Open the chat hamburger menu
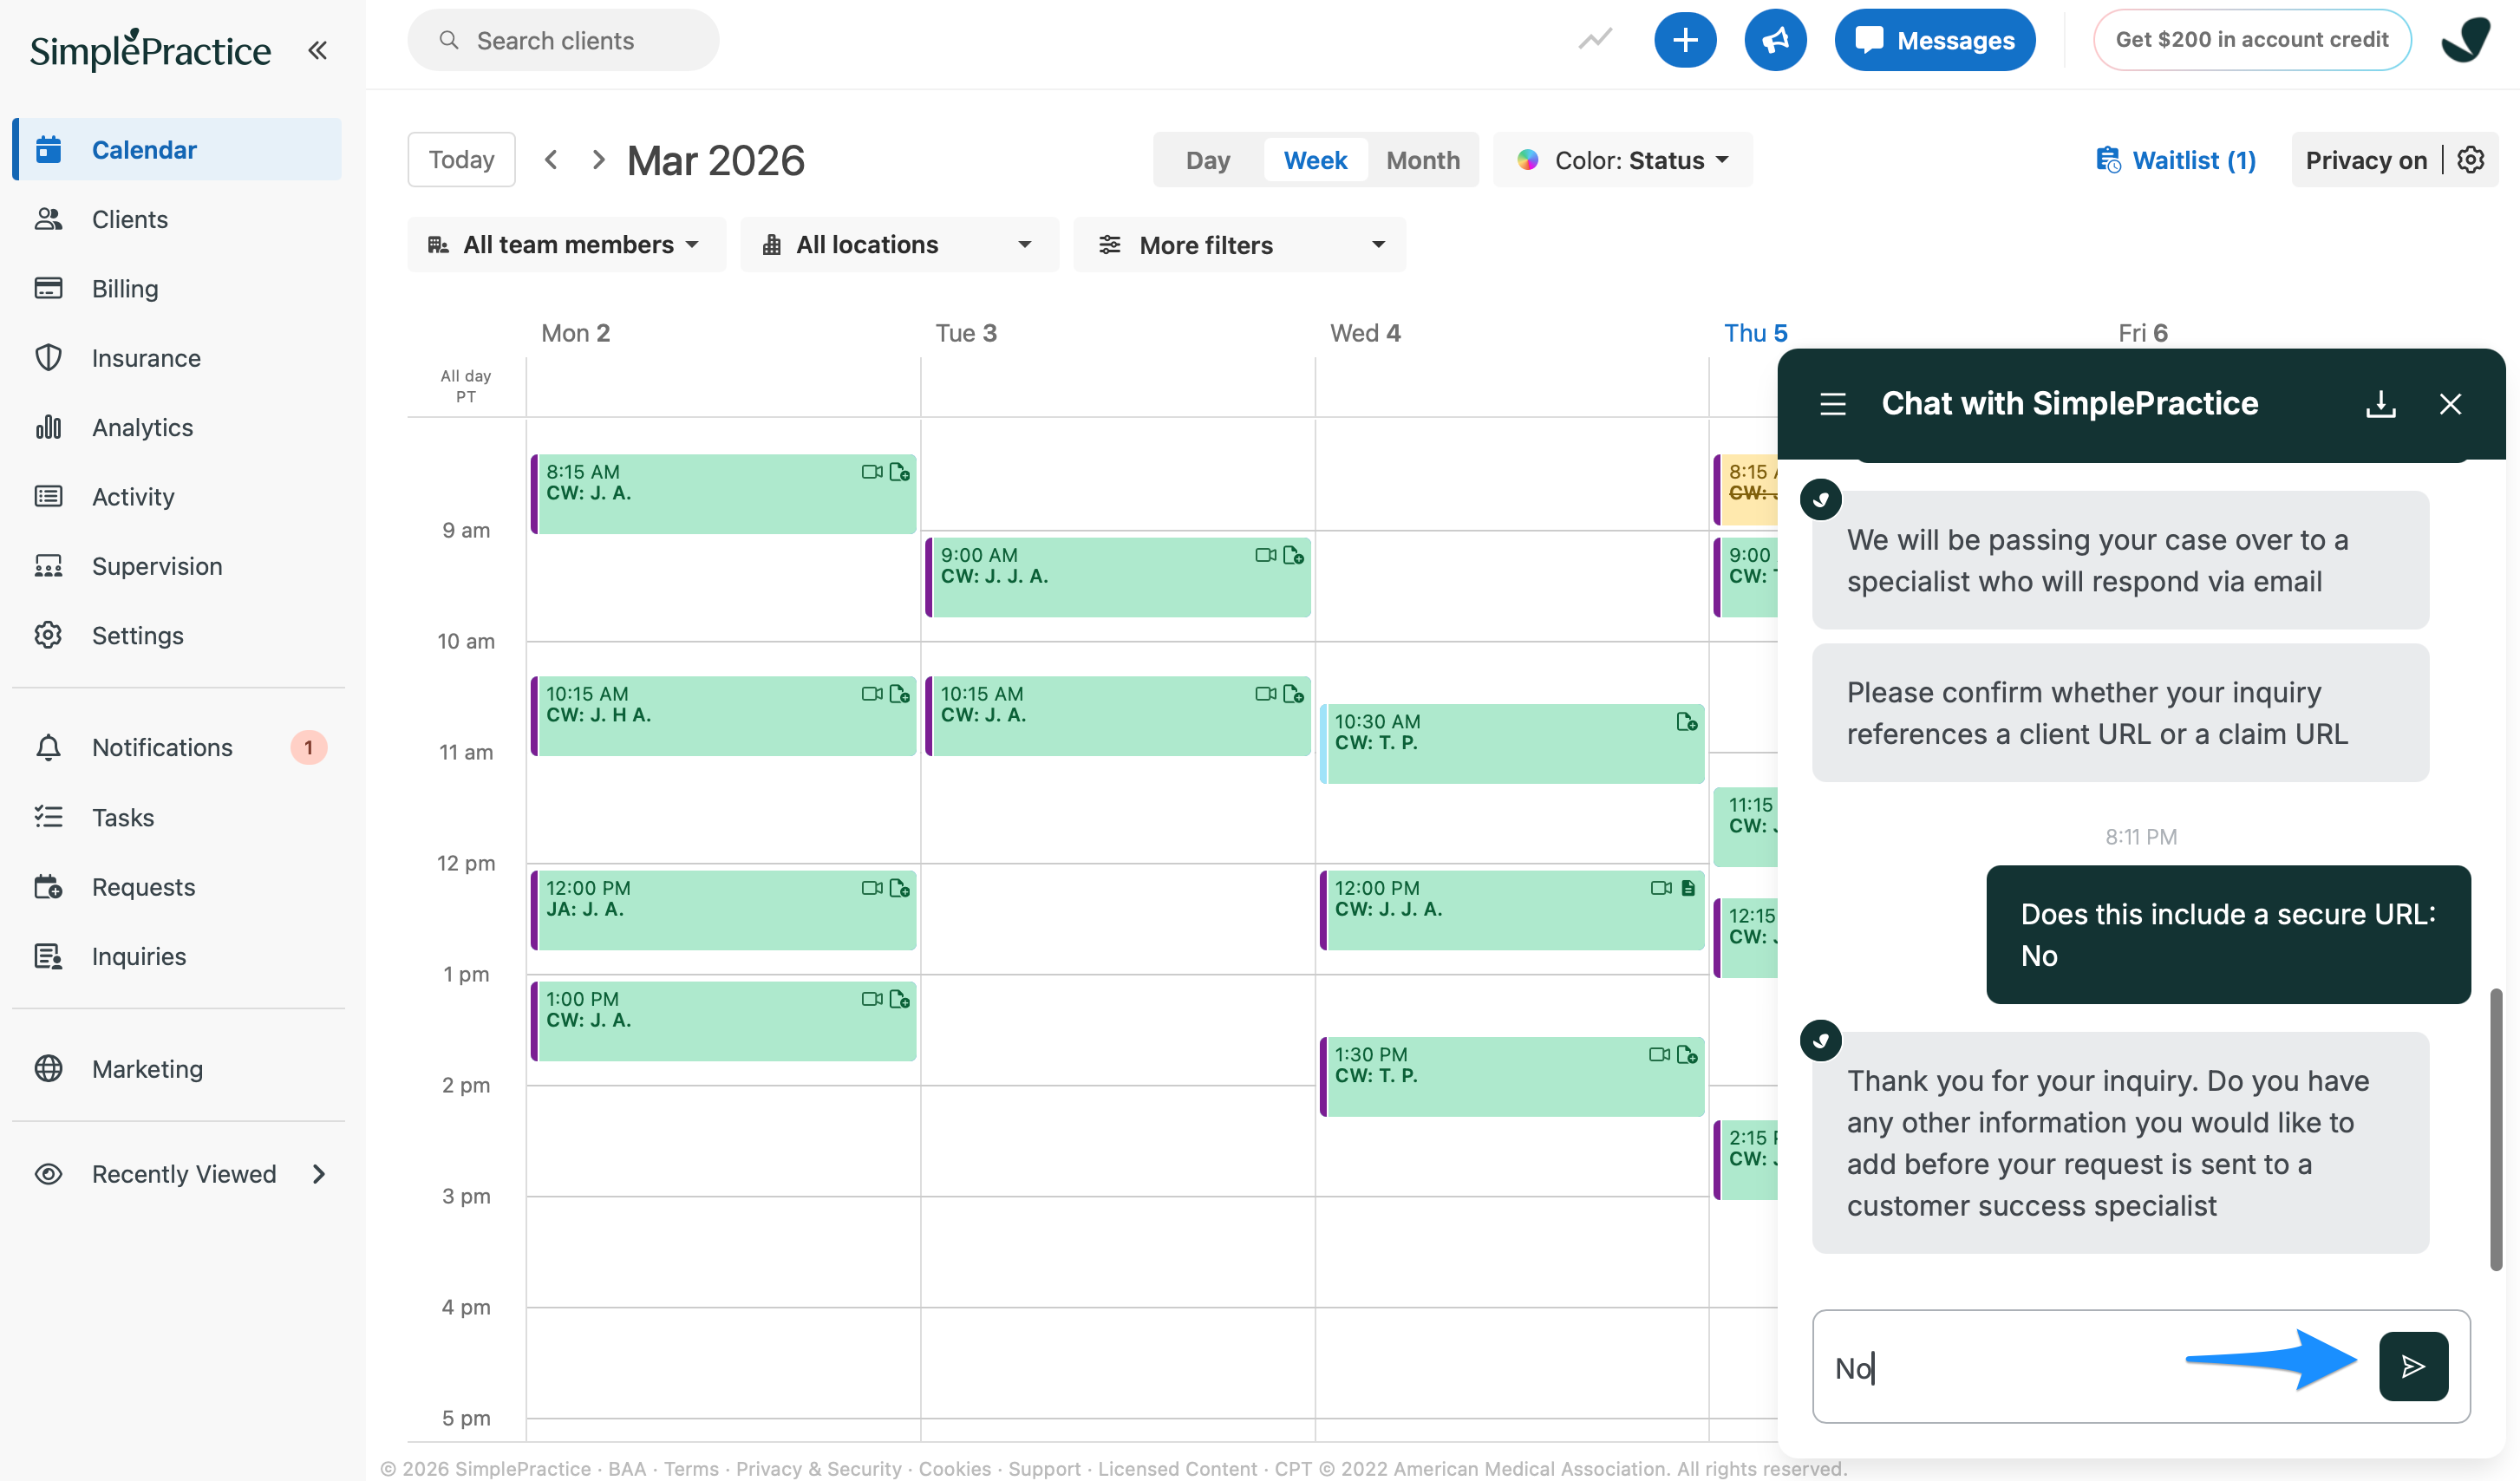The height and width of the screenshot is (1481, 2520). 1833,404
